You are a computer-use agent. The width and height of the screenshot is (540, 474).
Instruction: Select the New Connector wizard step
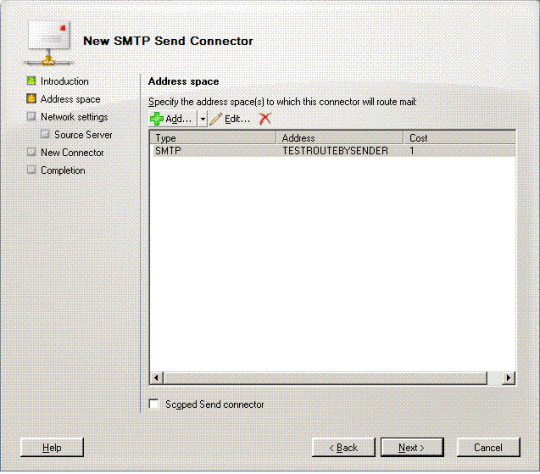pyautogui.click(x=72, y=152)
